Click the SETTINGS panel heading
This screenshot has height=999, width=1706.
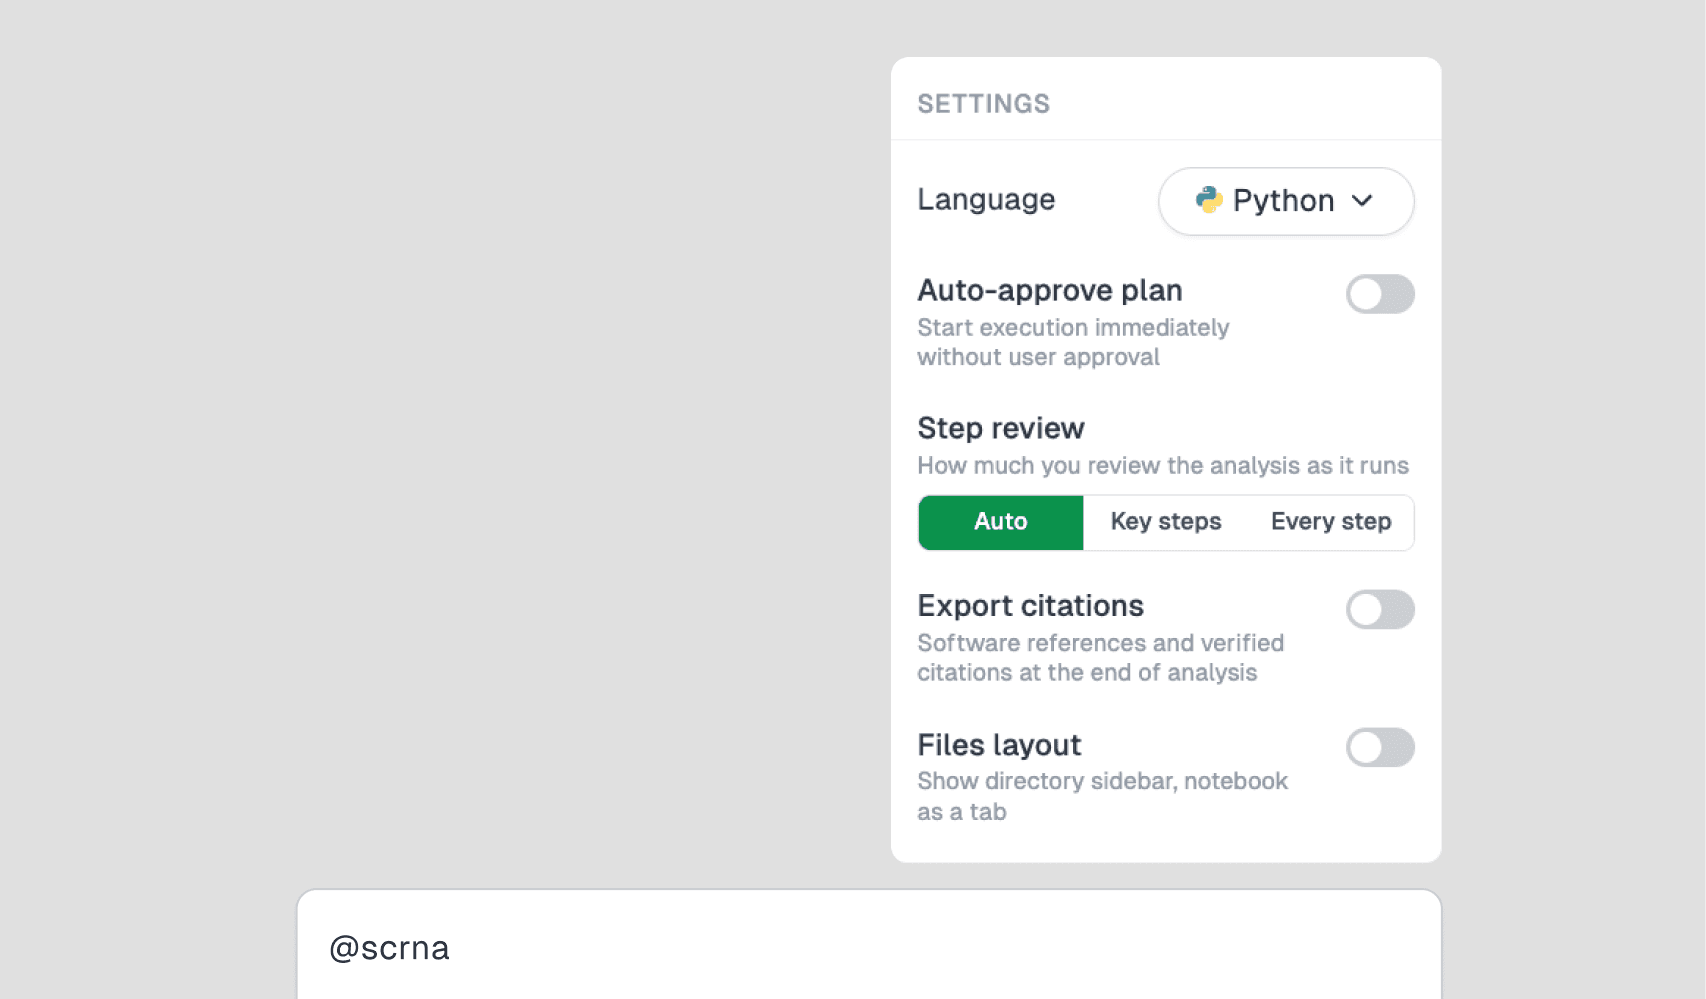[x=984, y=104]
